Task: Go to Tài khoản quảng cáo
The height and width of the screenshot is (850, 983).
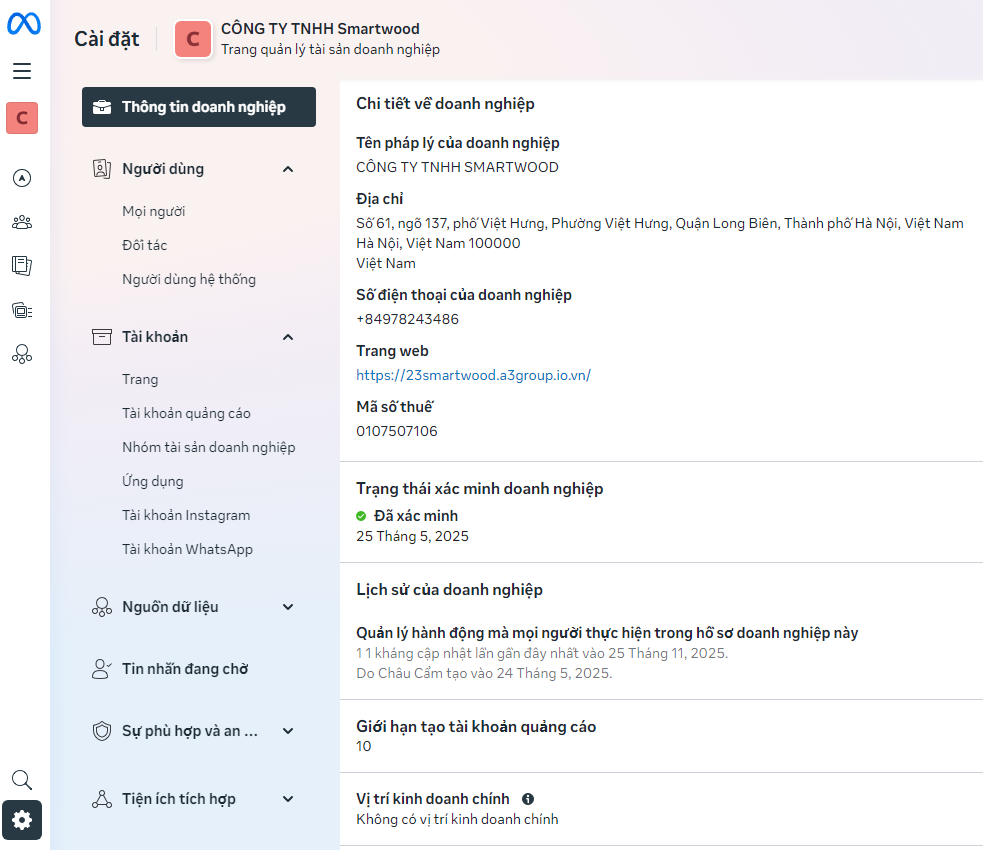Action: [x=186, y=413]
